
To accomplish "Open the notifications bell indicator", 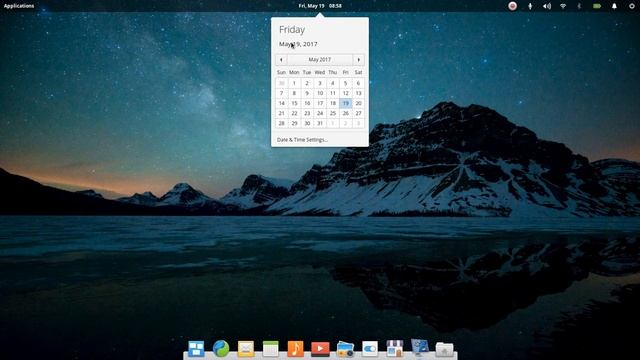I will pyautogui.click(x=614, y=6).
